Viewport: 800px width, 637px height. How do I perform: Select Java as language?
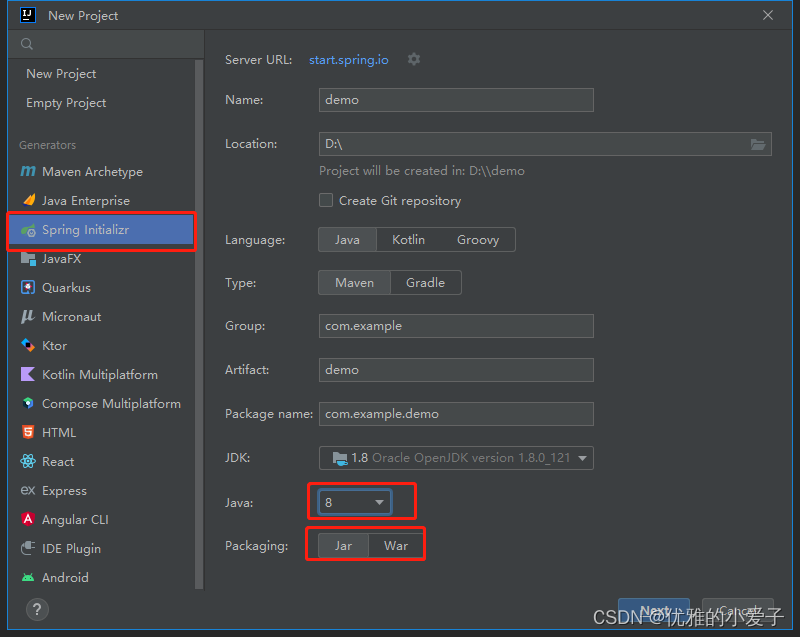pyautogui.click(x=347, y=240)
